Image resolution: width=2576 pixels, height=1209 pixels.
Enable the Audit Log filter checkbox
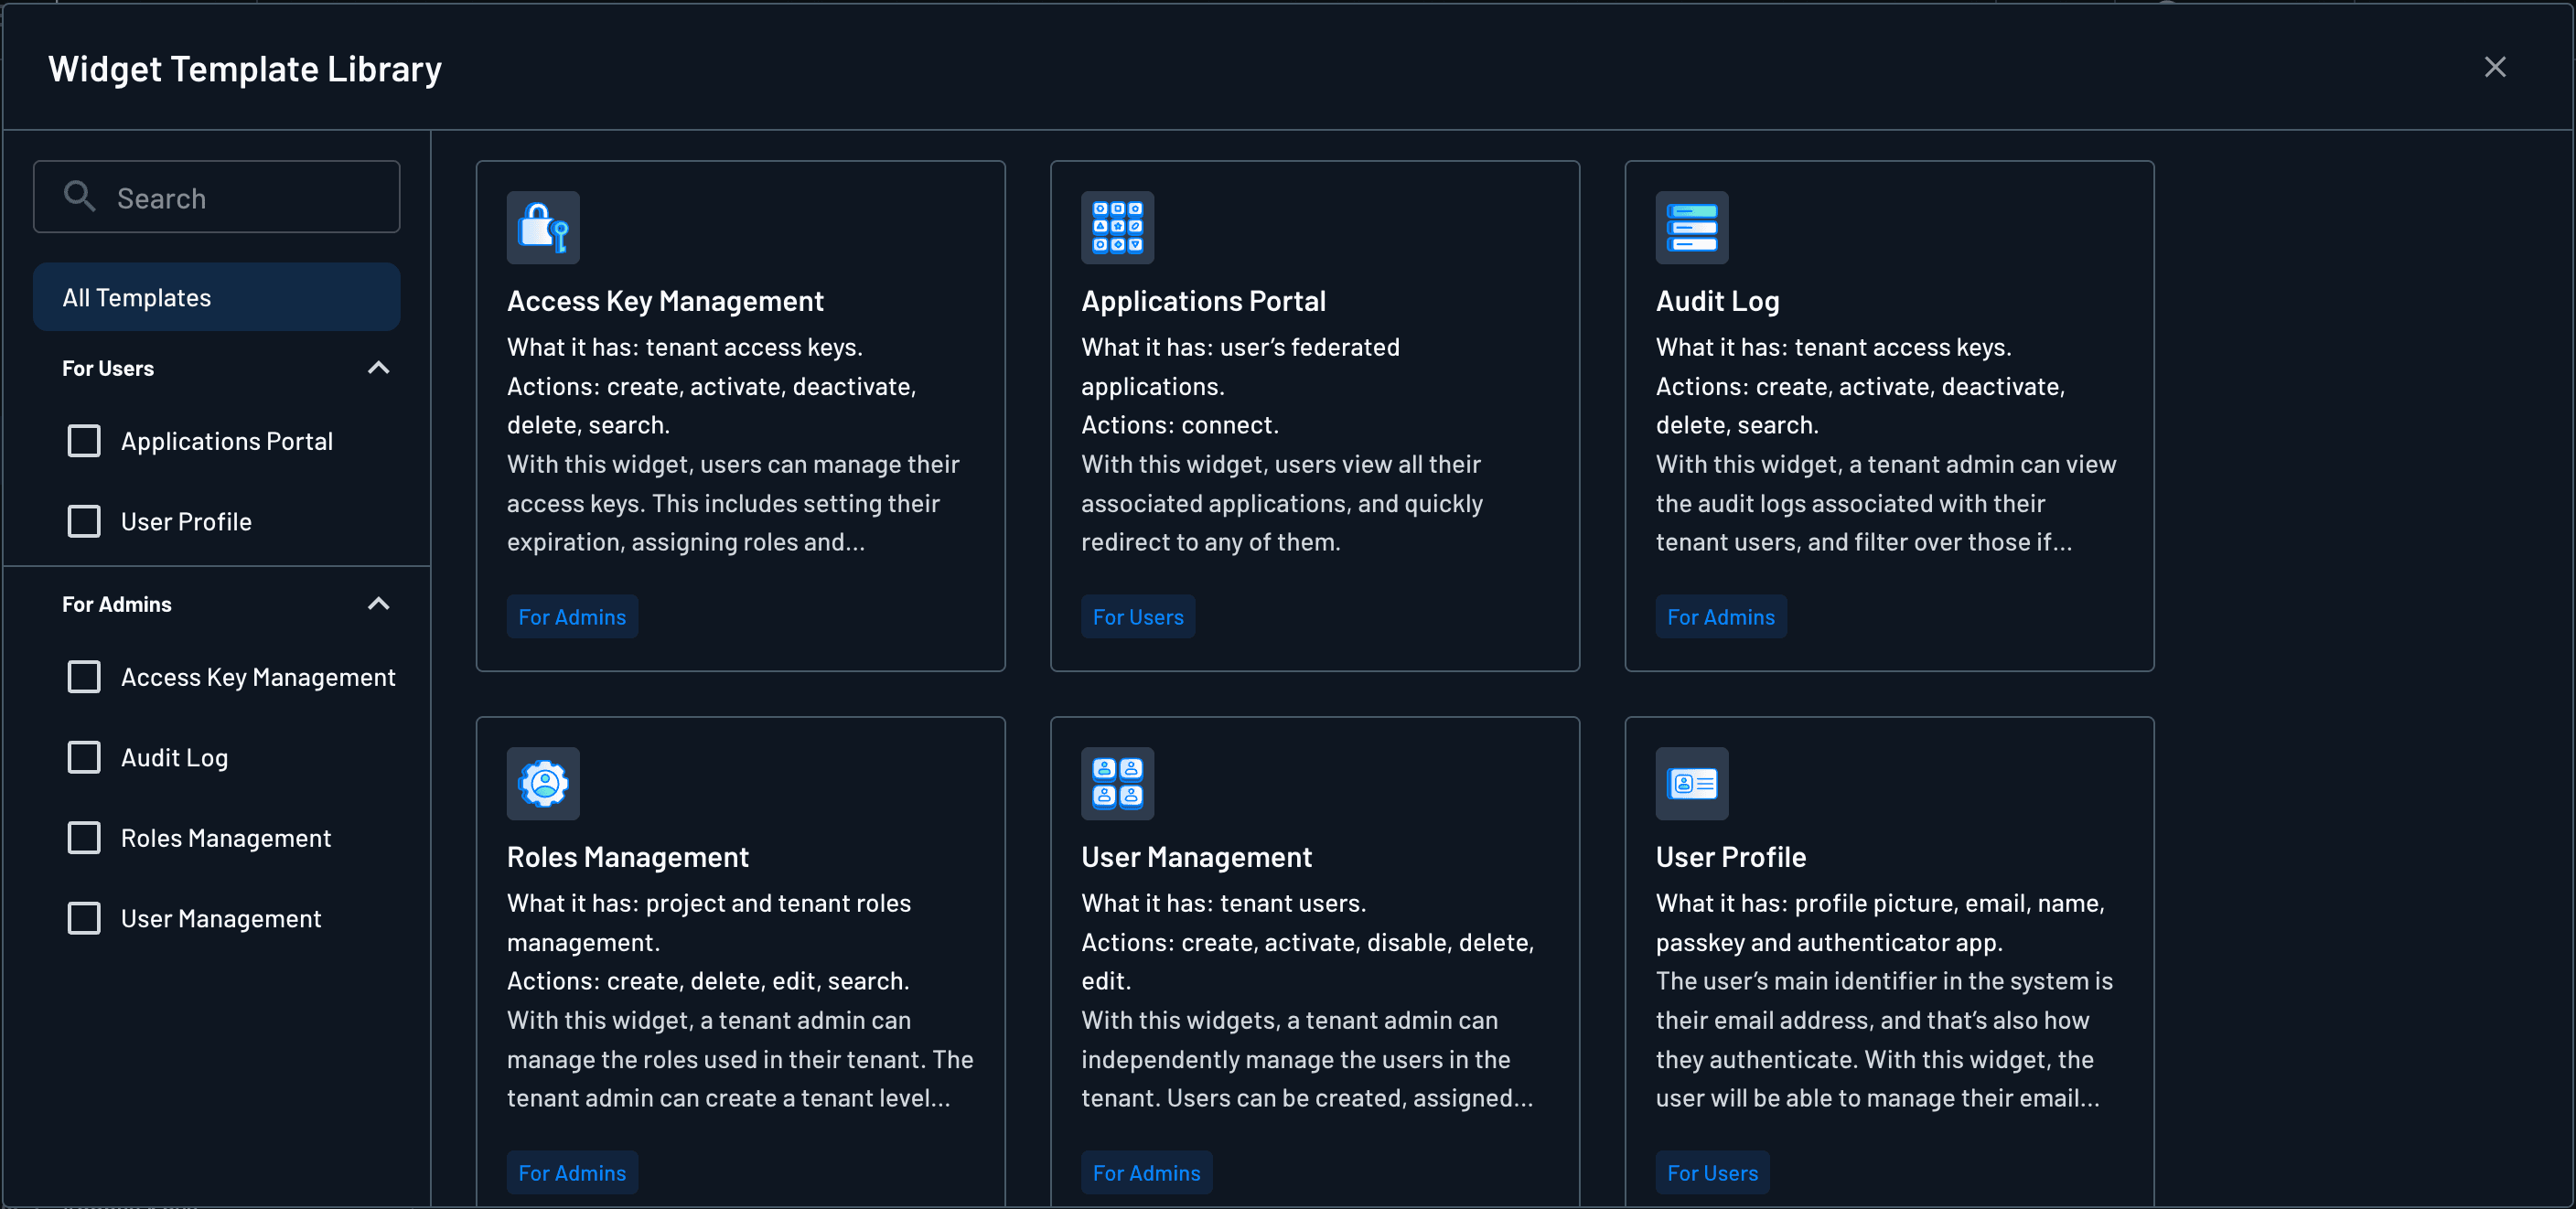[84, 757]
